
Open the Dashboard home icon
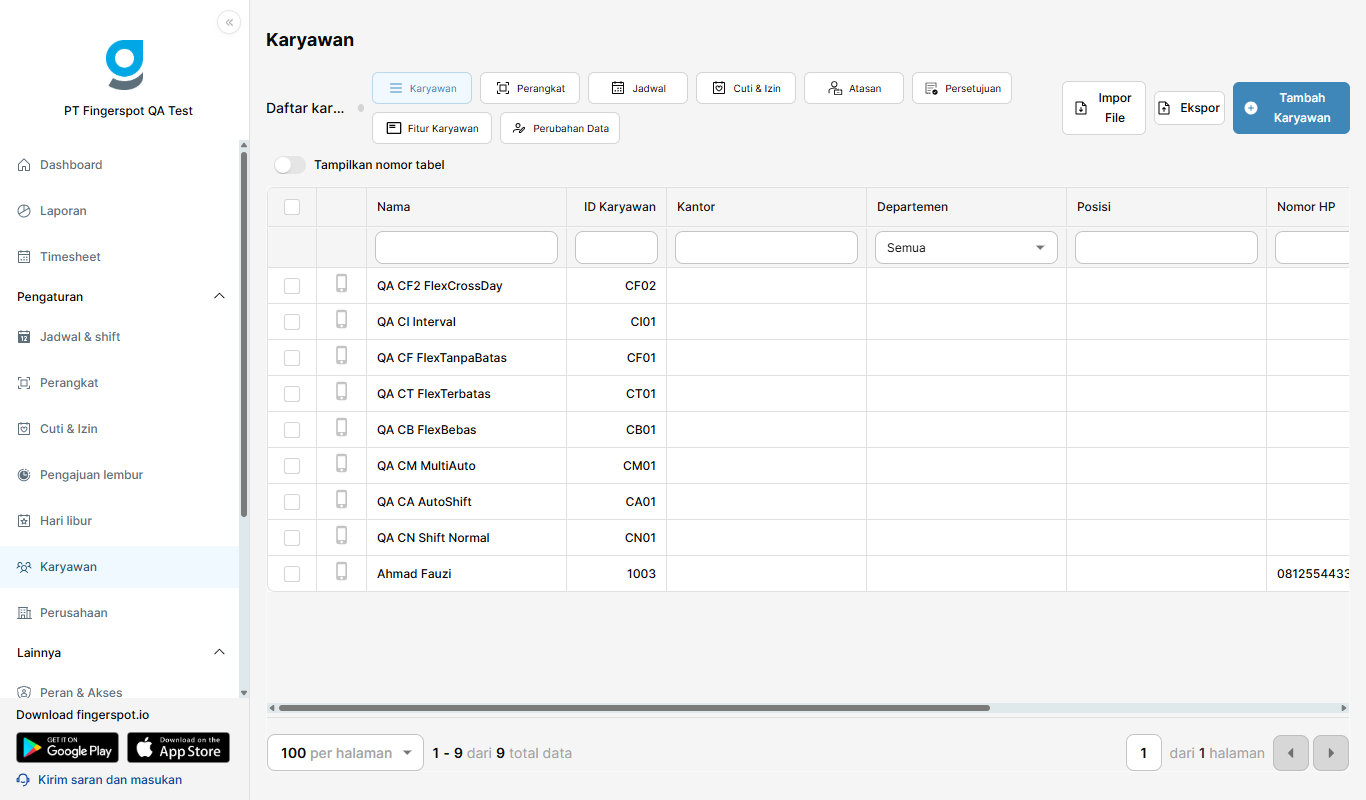[x=24, y=165]
